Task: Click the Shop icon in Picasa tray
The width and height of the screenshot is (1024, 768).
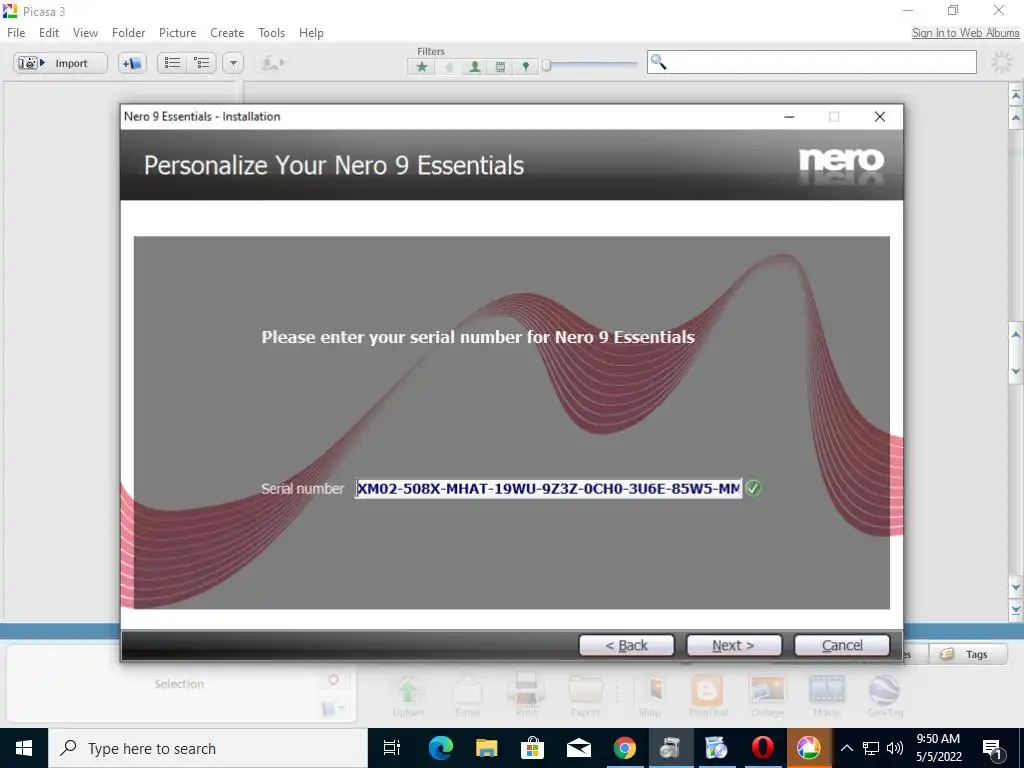Action: click(650, 696)
